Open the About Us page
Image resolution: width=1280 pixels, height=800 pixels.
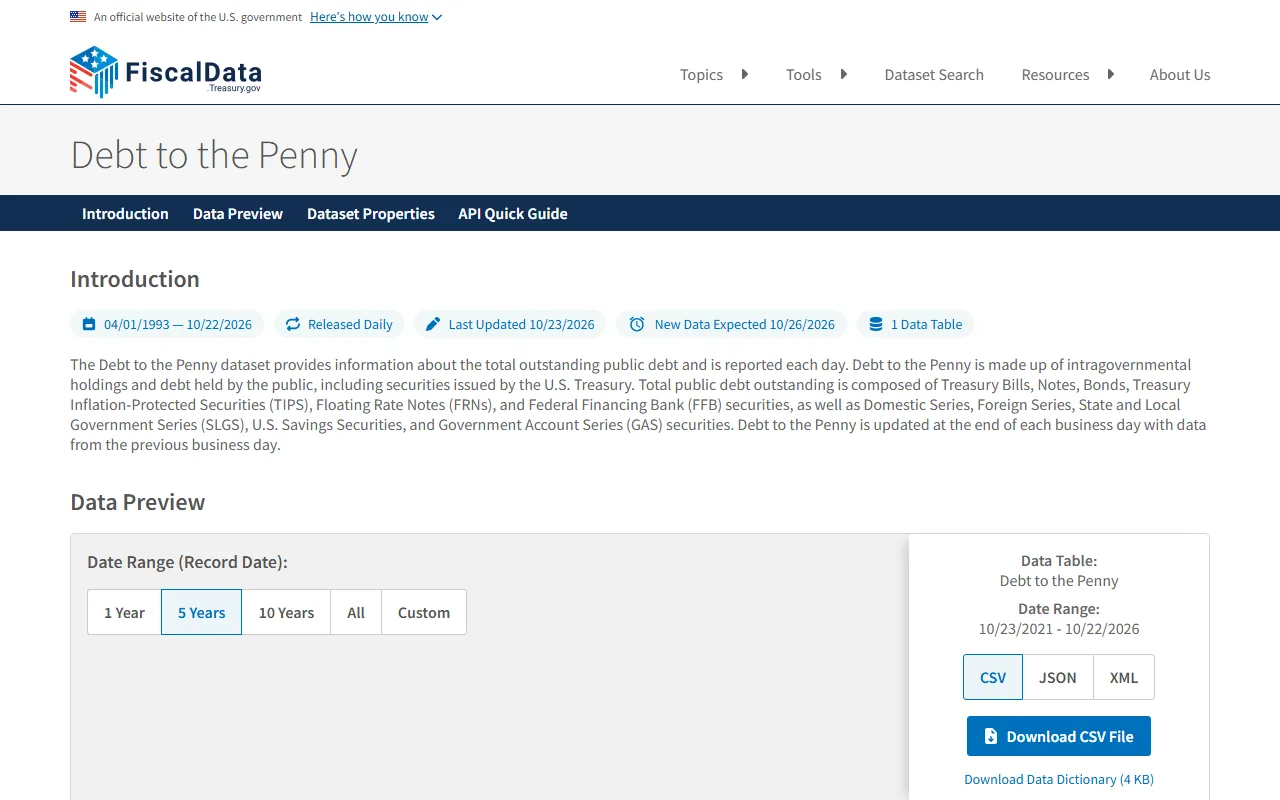pyautogui.click(x=1180, y=74)
